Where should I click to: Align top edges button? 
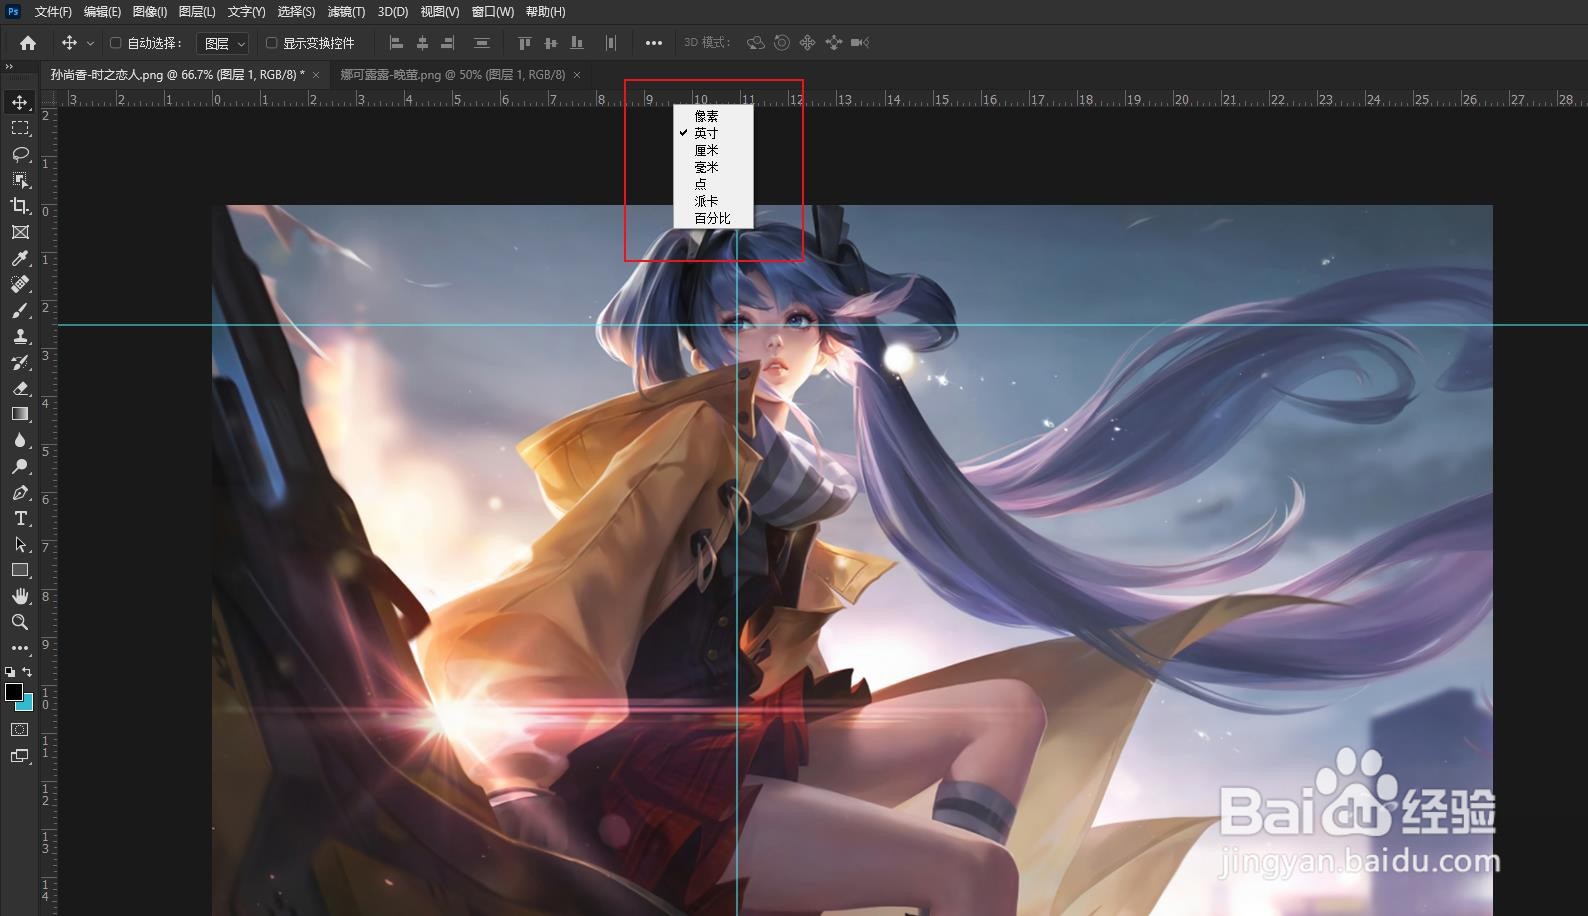pos(525,43)
